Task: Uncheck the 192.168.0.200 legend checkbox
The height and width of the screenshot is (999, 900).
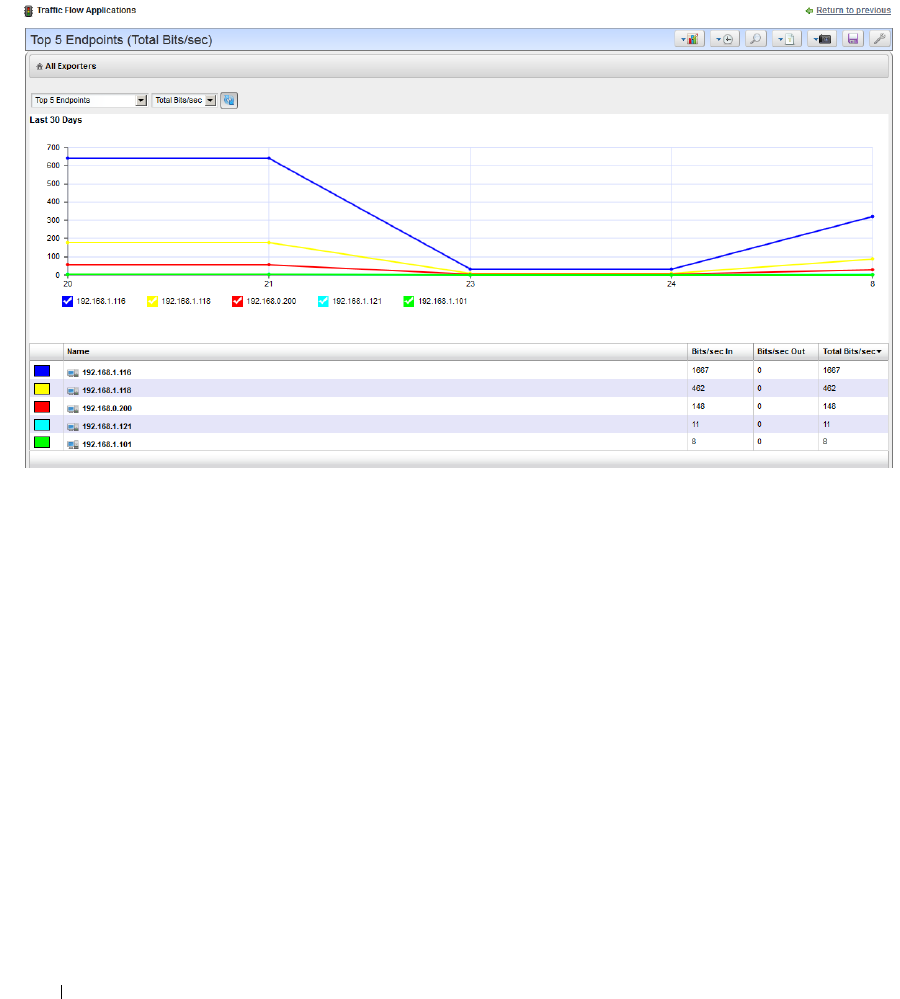Action: pyautogui.click(x=238, y=301)
